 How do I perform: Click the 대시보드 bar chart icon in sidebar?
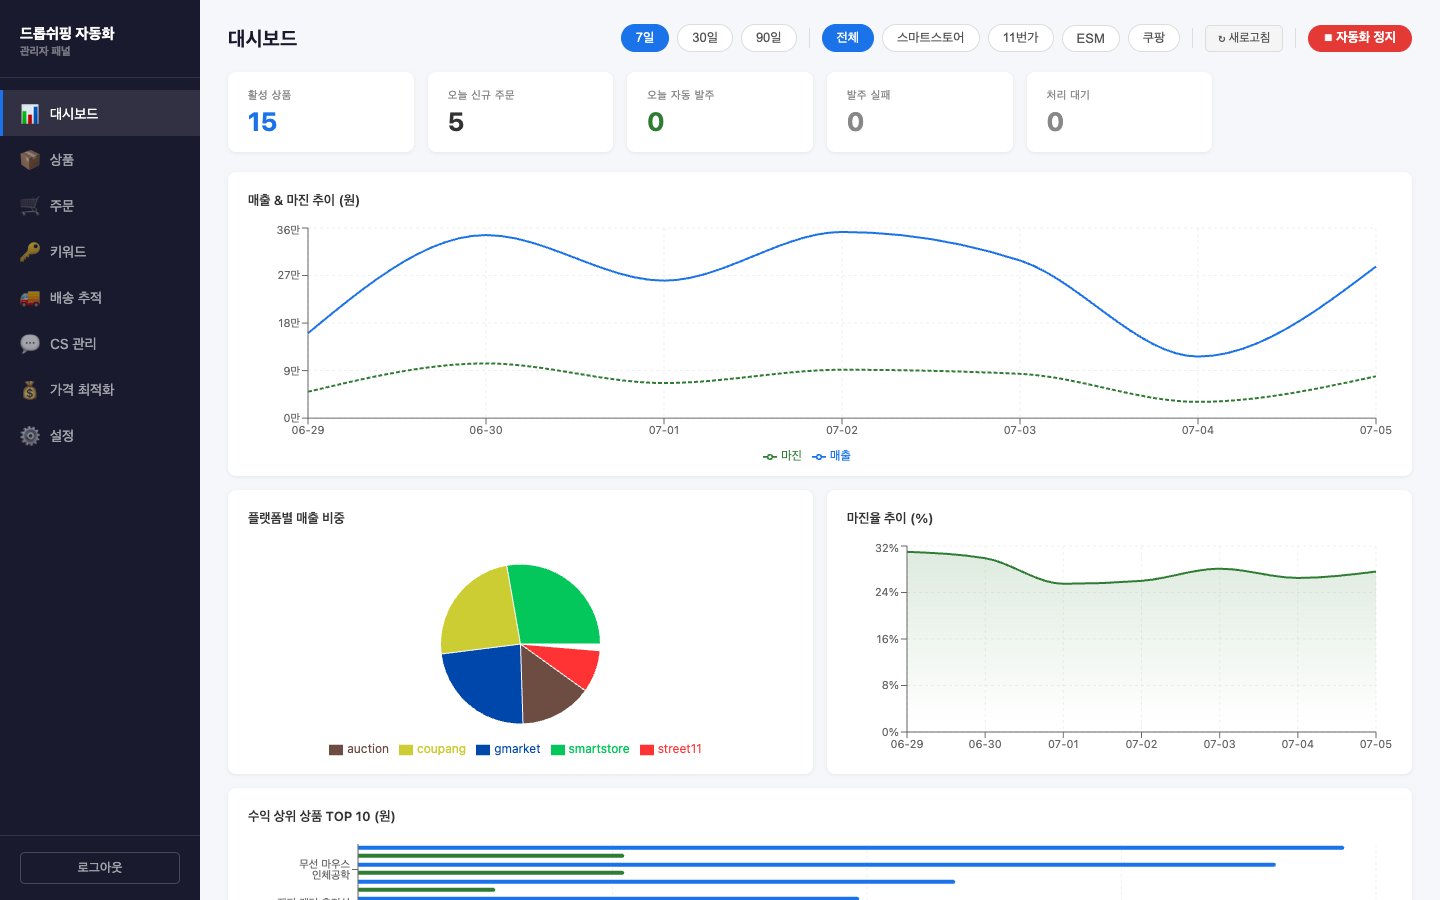click(x=30, y=114)
